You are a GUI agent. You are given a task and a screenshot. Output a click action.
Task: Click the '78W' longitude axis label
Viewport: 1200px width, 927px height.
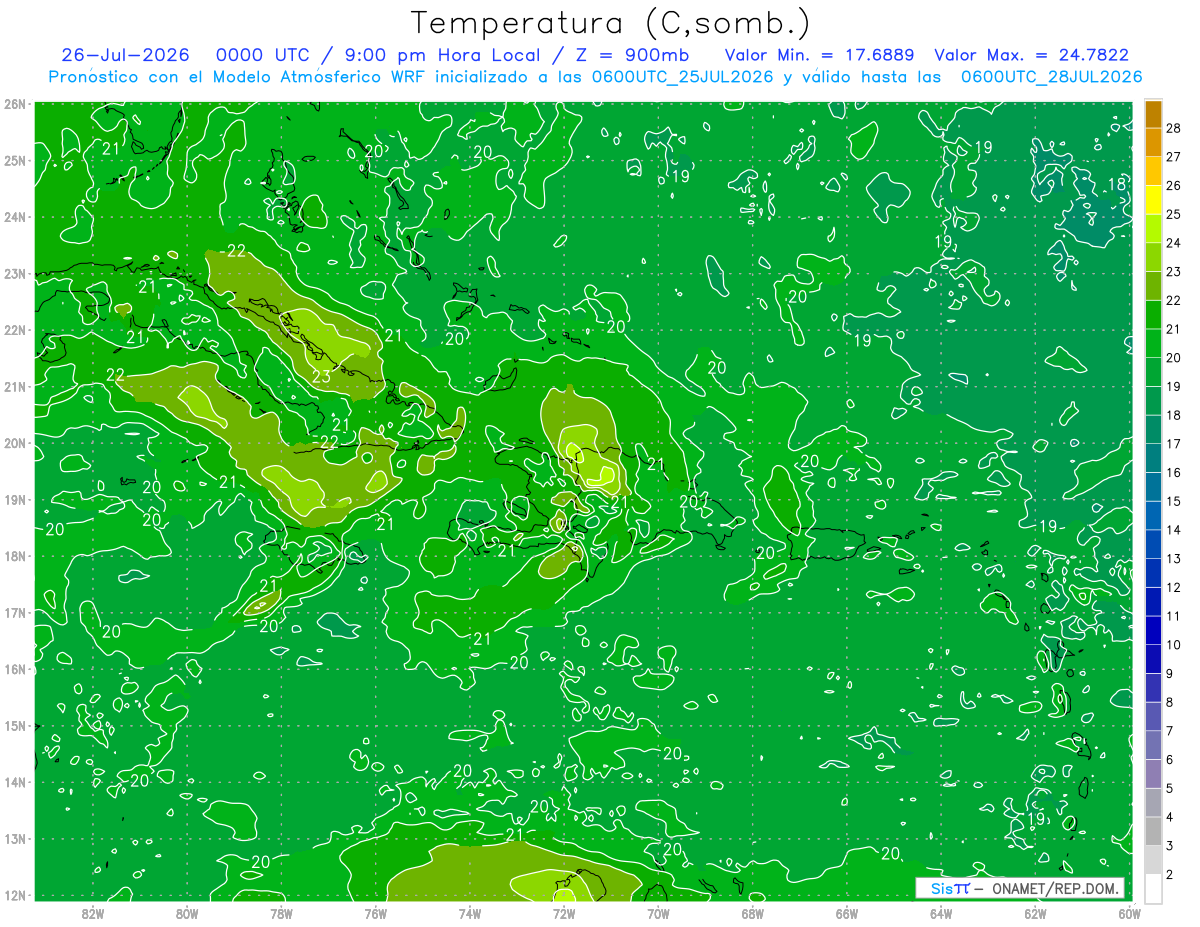281,913
